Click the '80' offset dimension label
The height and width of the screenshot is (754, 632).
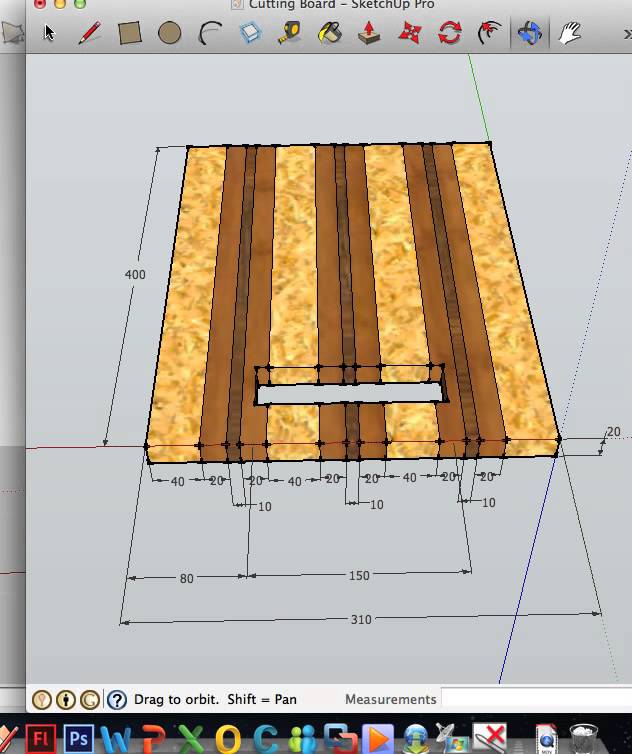click(187, 578)
